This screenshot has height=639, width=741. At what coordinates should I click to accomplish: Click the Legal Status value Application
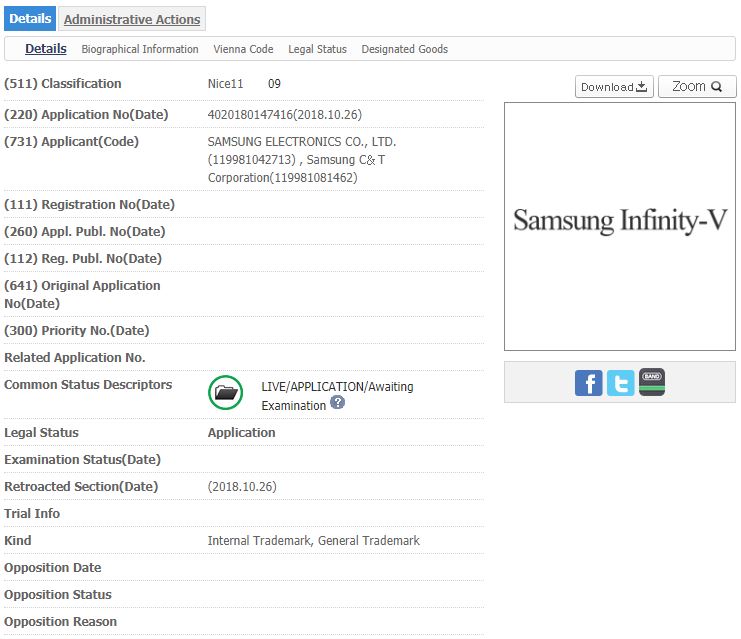tap(241, 433)
